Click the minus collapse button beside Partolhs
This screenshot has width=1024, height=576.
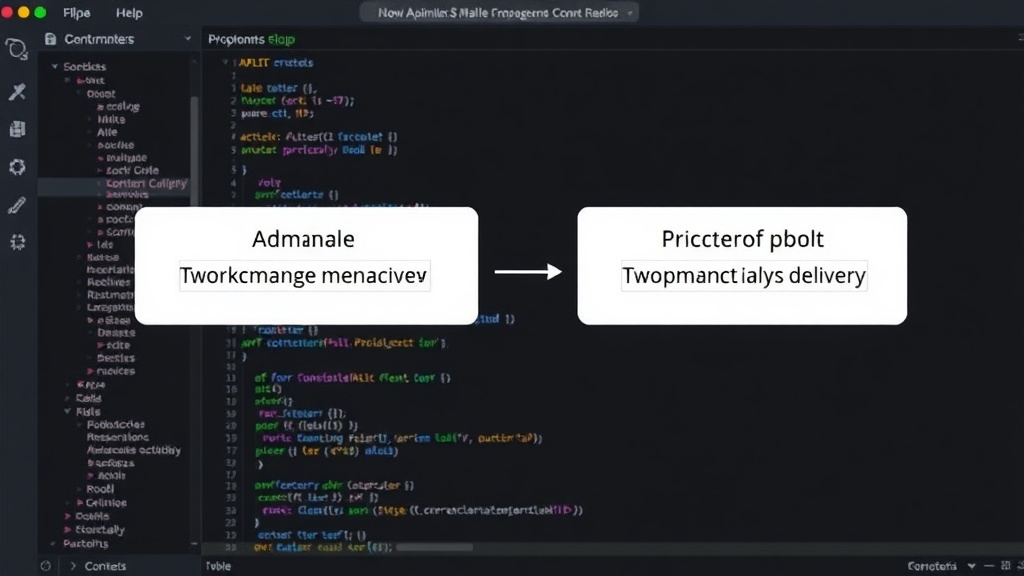(194, 543)
